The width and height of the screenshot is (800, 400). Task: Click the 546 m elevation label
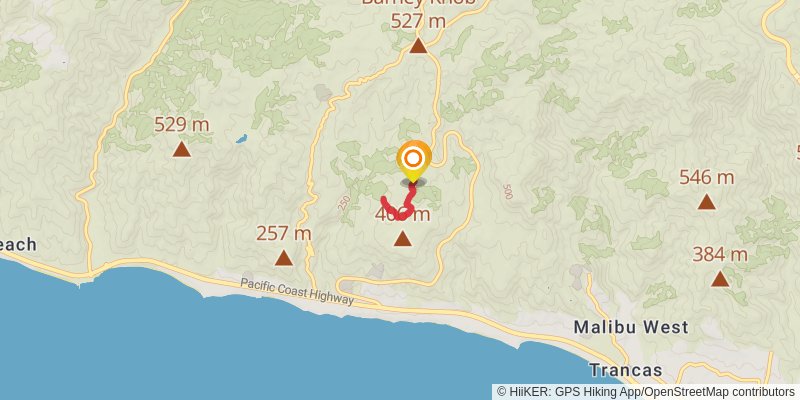coord(707,178)
